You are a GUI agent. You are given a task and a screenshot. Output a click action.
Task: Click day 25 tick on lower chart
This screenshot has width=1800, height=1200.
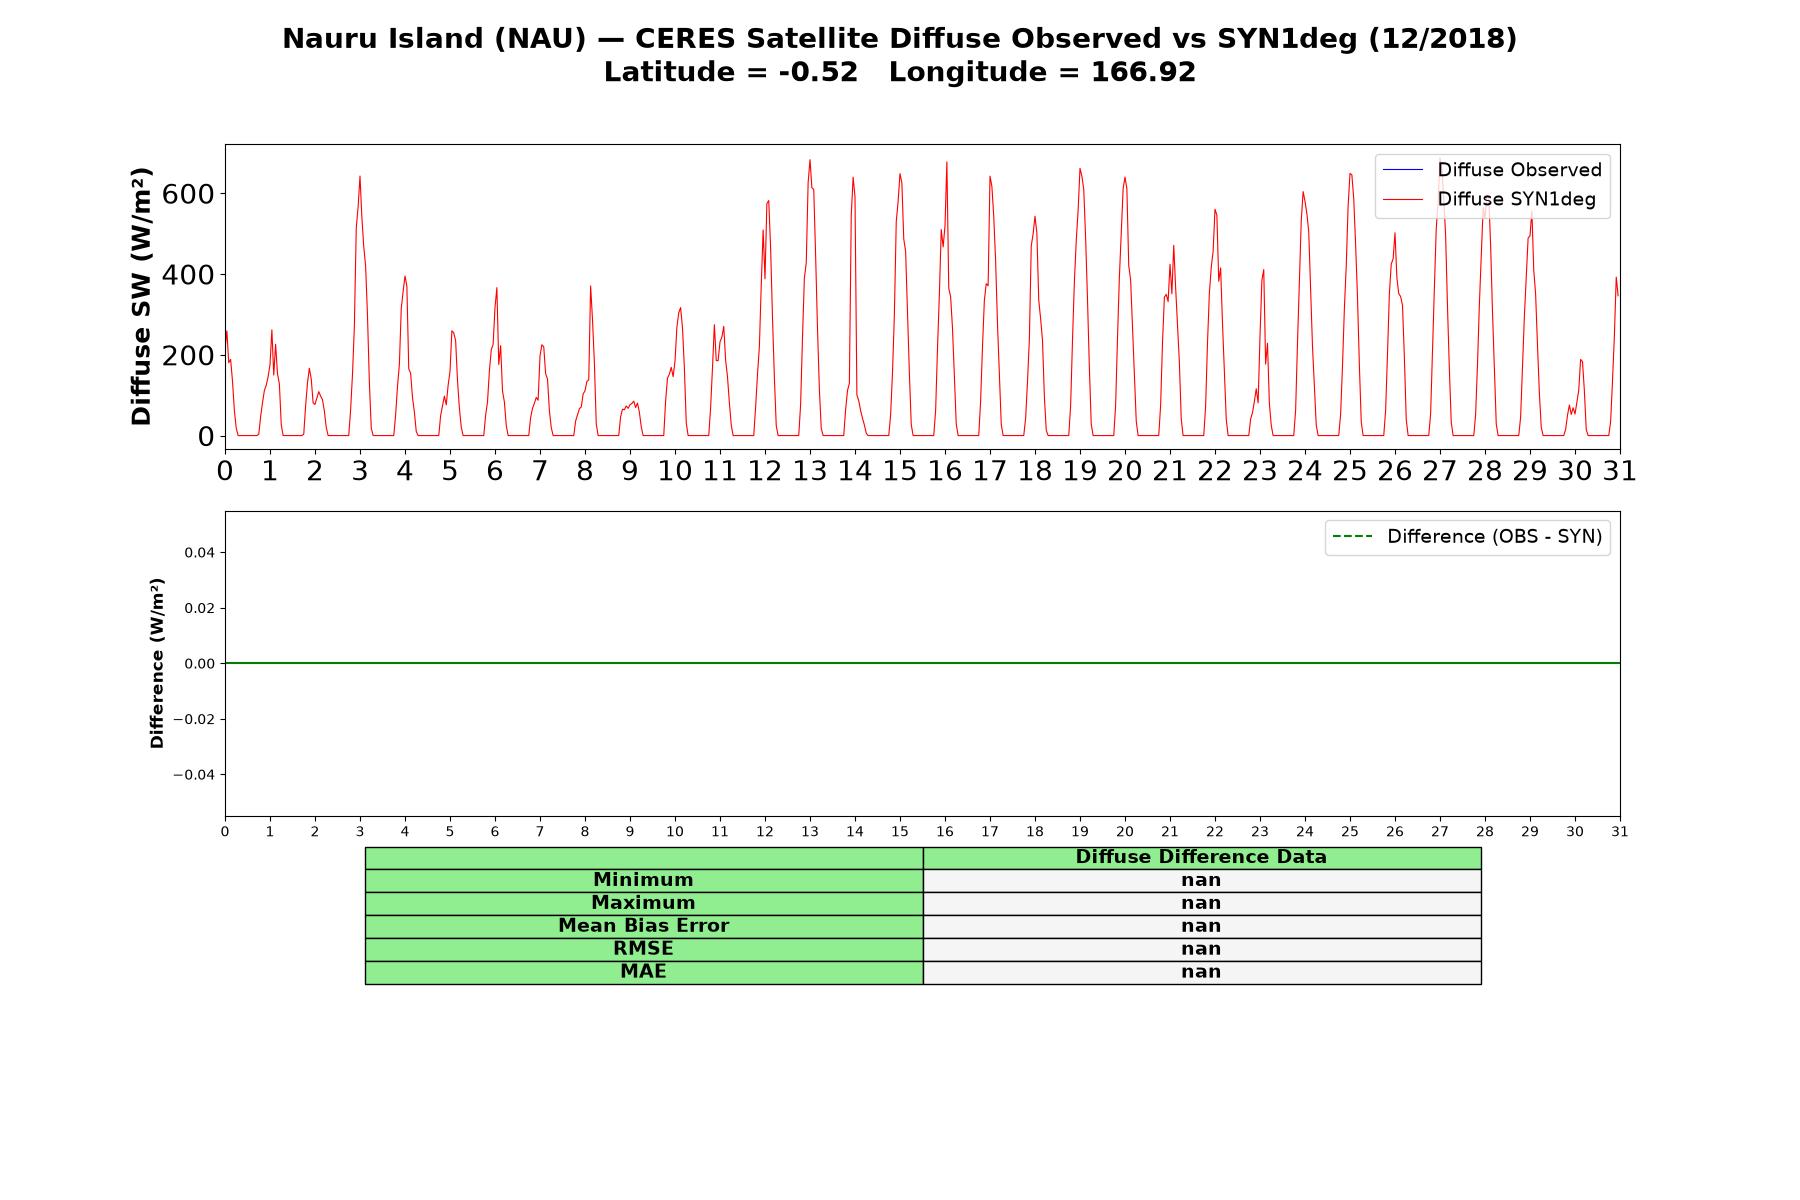1350,832
